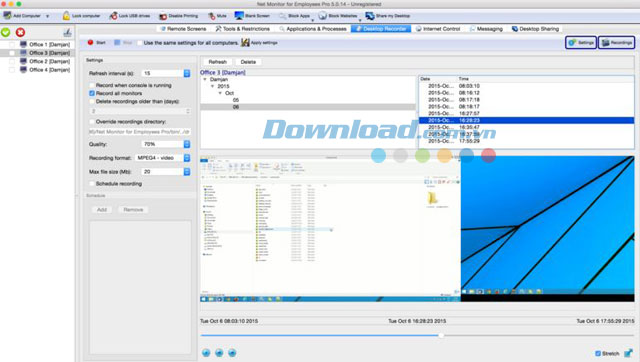Click the green checkmark select-all icon

point(6,32)
